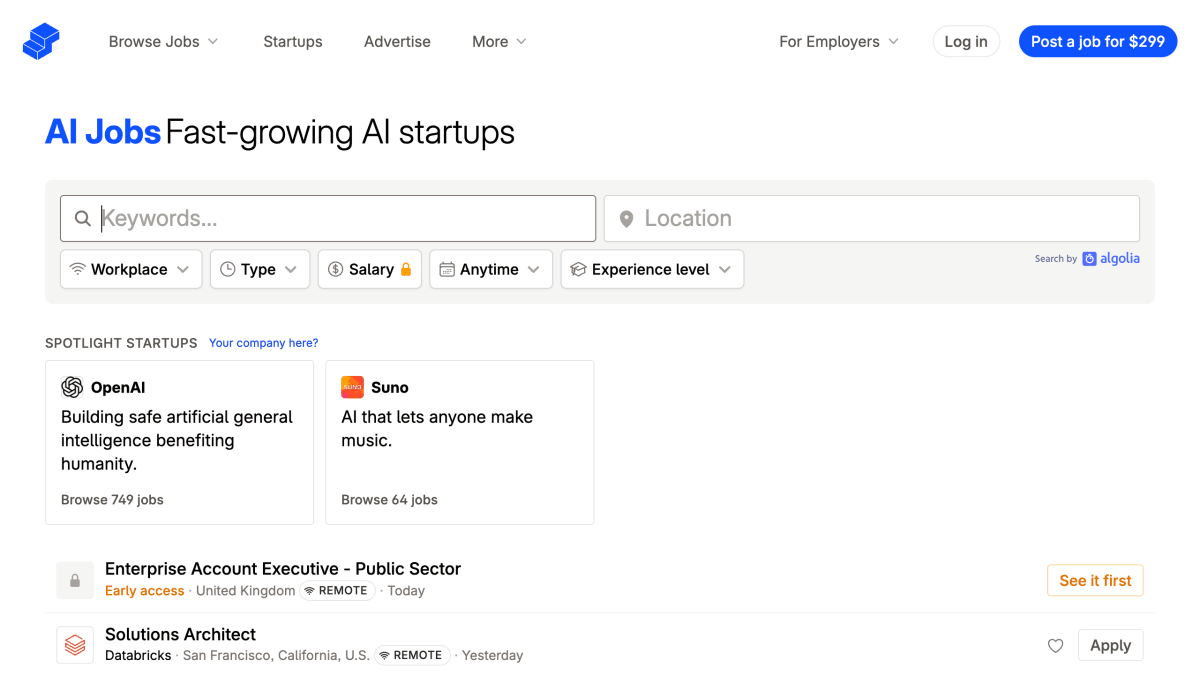1200x675 pixels.
Task: Focus the Keywords search field
Action: (328, 218)
